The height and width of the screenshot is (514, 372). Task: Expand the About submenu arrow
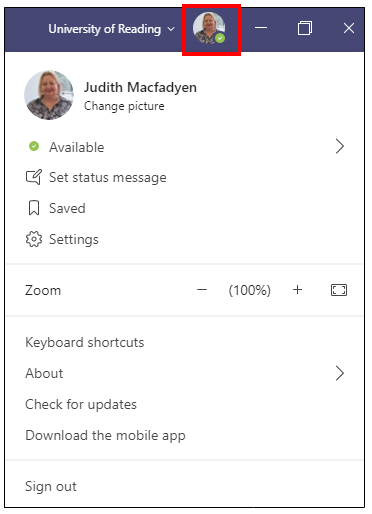click(x=340, y=373)
